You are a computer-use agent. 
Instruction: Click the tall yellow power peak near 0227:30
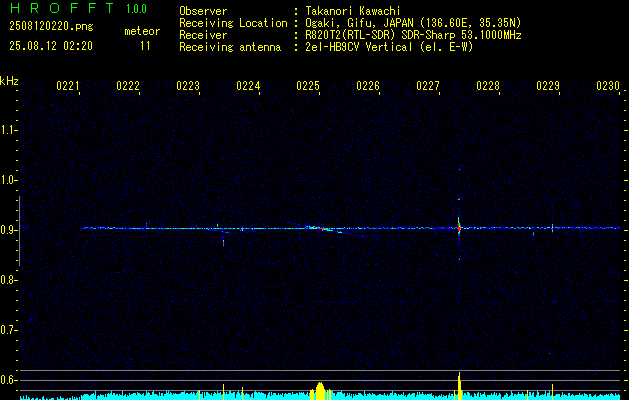click(x=460, y=386)
